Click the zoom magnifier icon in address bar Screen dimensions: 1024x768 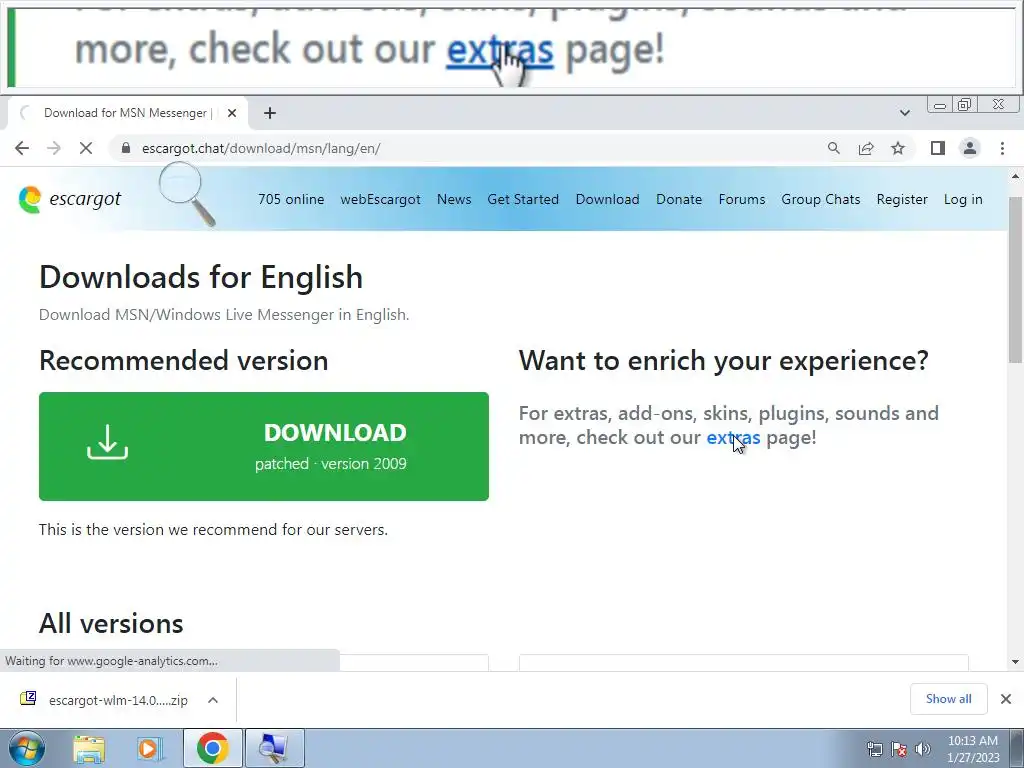click(833, 148)
